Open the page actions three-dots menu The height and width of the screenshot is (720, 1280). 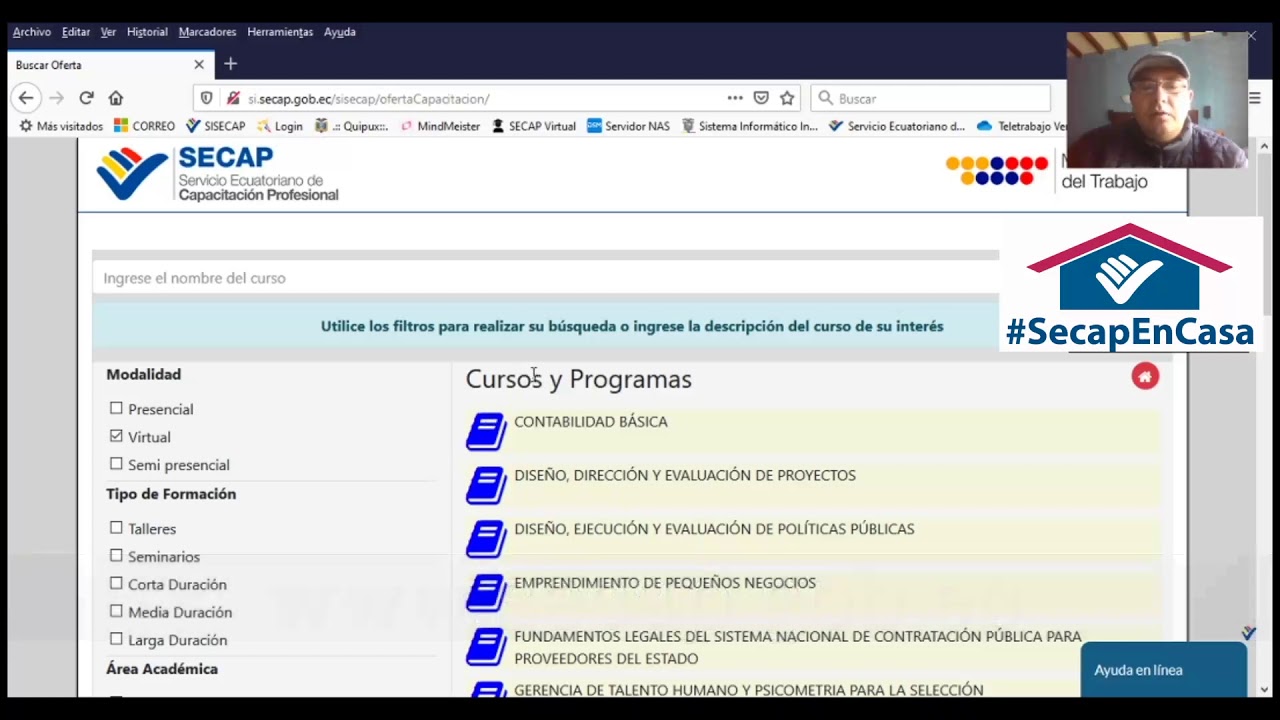tap(735, 98)
